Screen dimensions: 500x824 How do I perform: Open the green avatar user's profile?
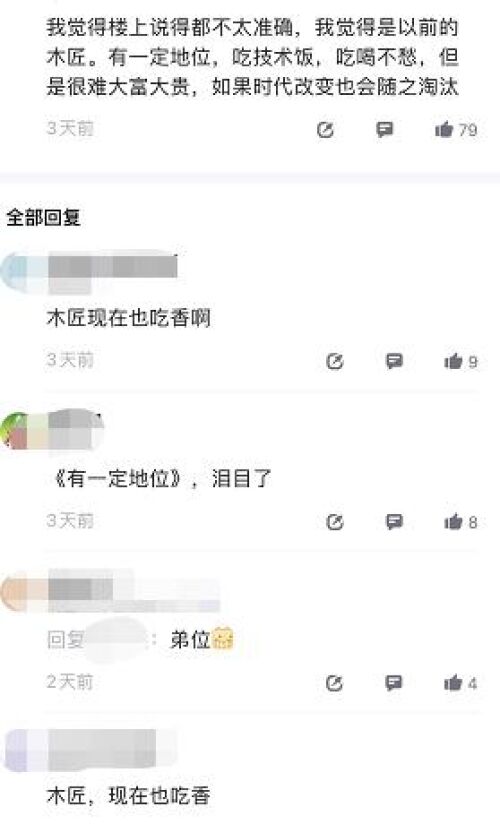click(x=15, y=431)
